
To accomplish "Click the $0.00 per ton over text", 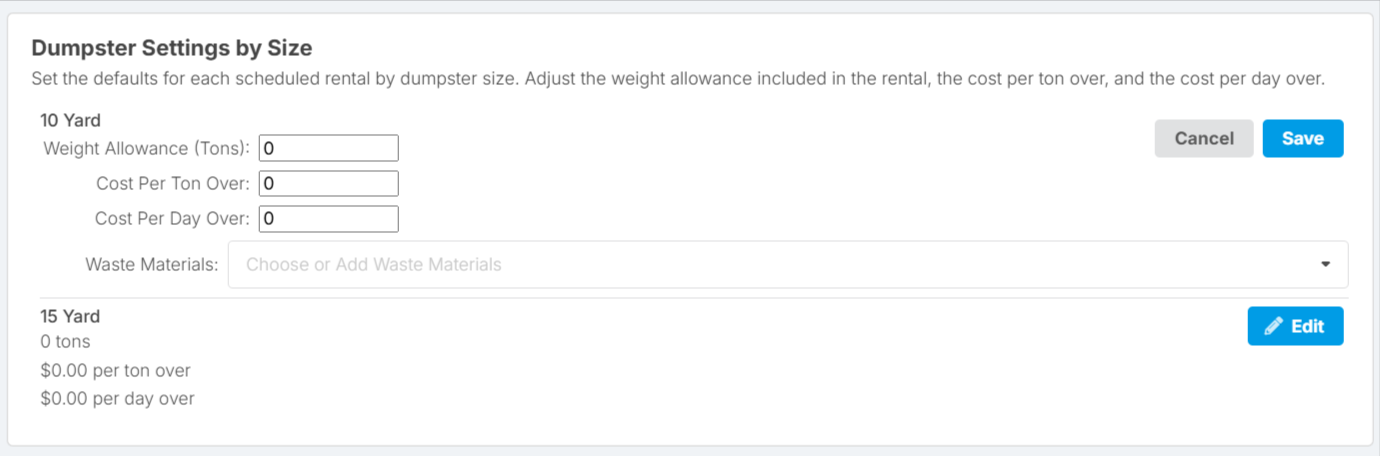I will [115, 371].
